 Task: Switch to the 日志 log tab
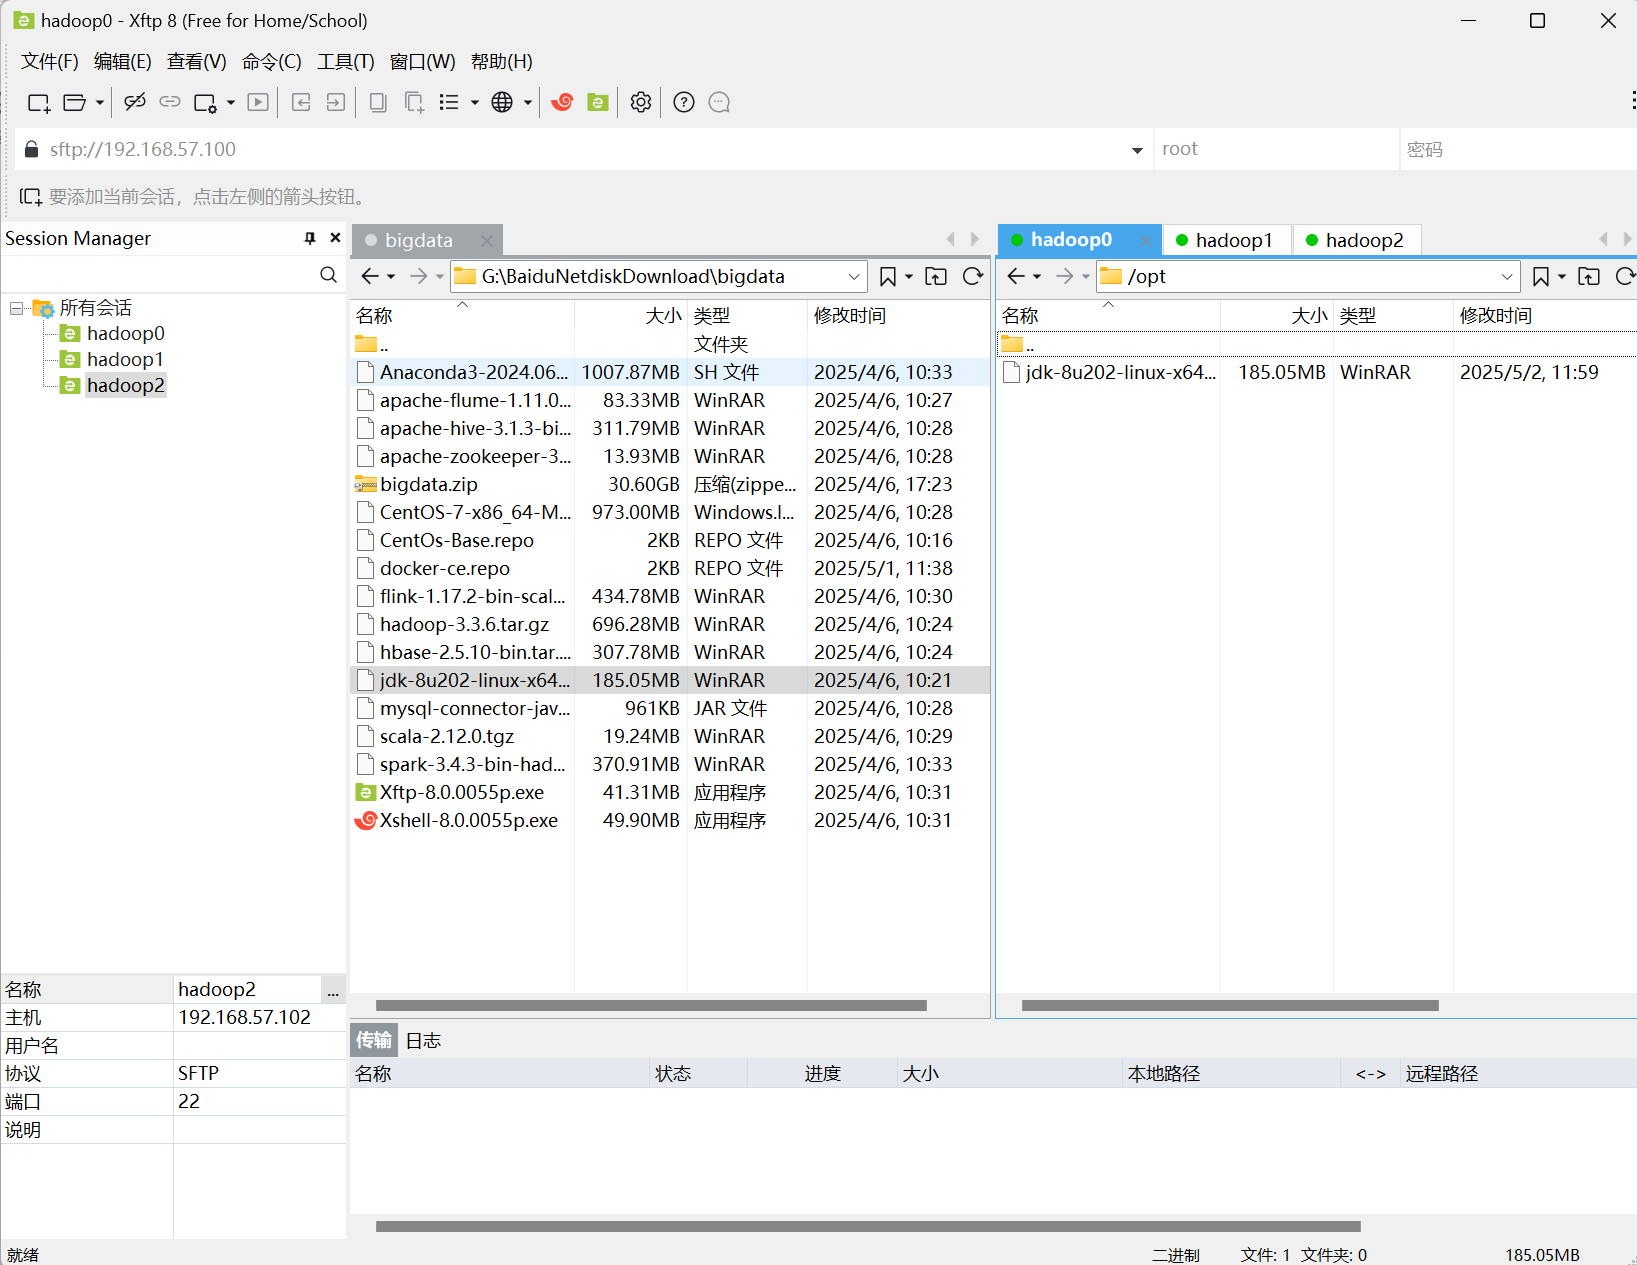point(423,1041)
